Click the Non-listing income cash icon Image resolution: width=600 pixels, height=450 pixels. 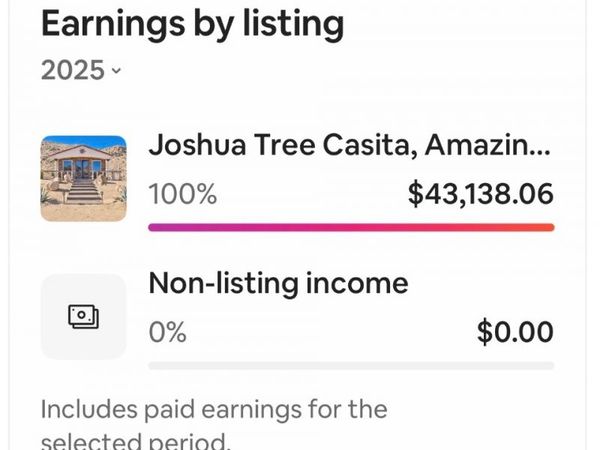tap(83, 317)
